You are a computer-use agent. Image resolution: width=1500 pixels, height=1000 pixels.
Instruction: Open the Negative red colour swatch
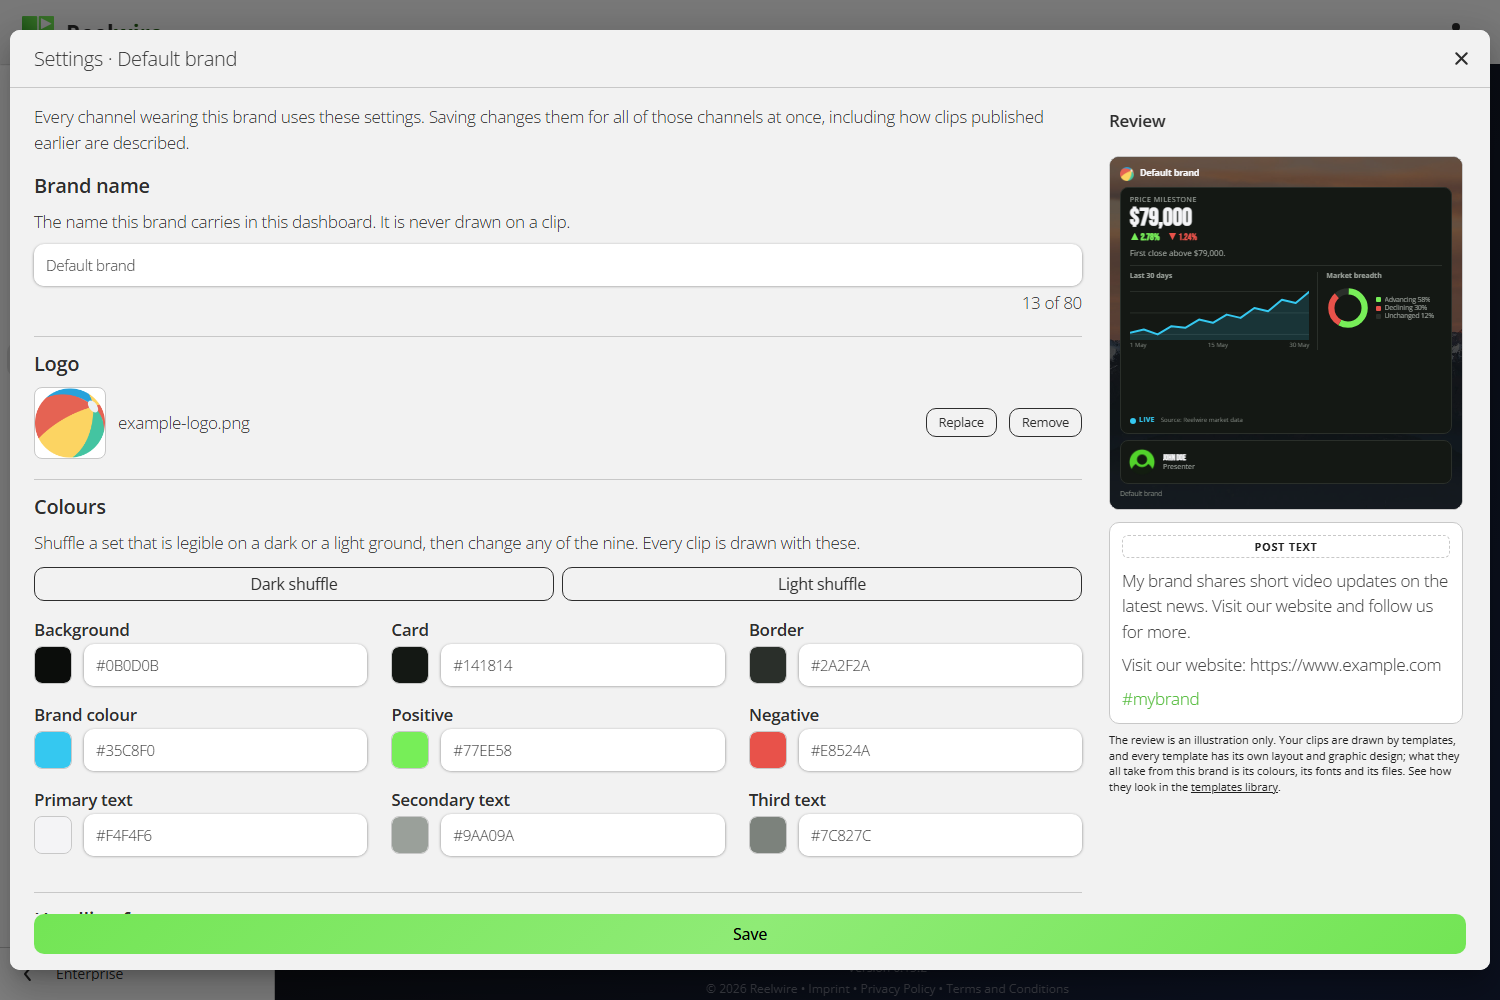click(x=768, y=750)
